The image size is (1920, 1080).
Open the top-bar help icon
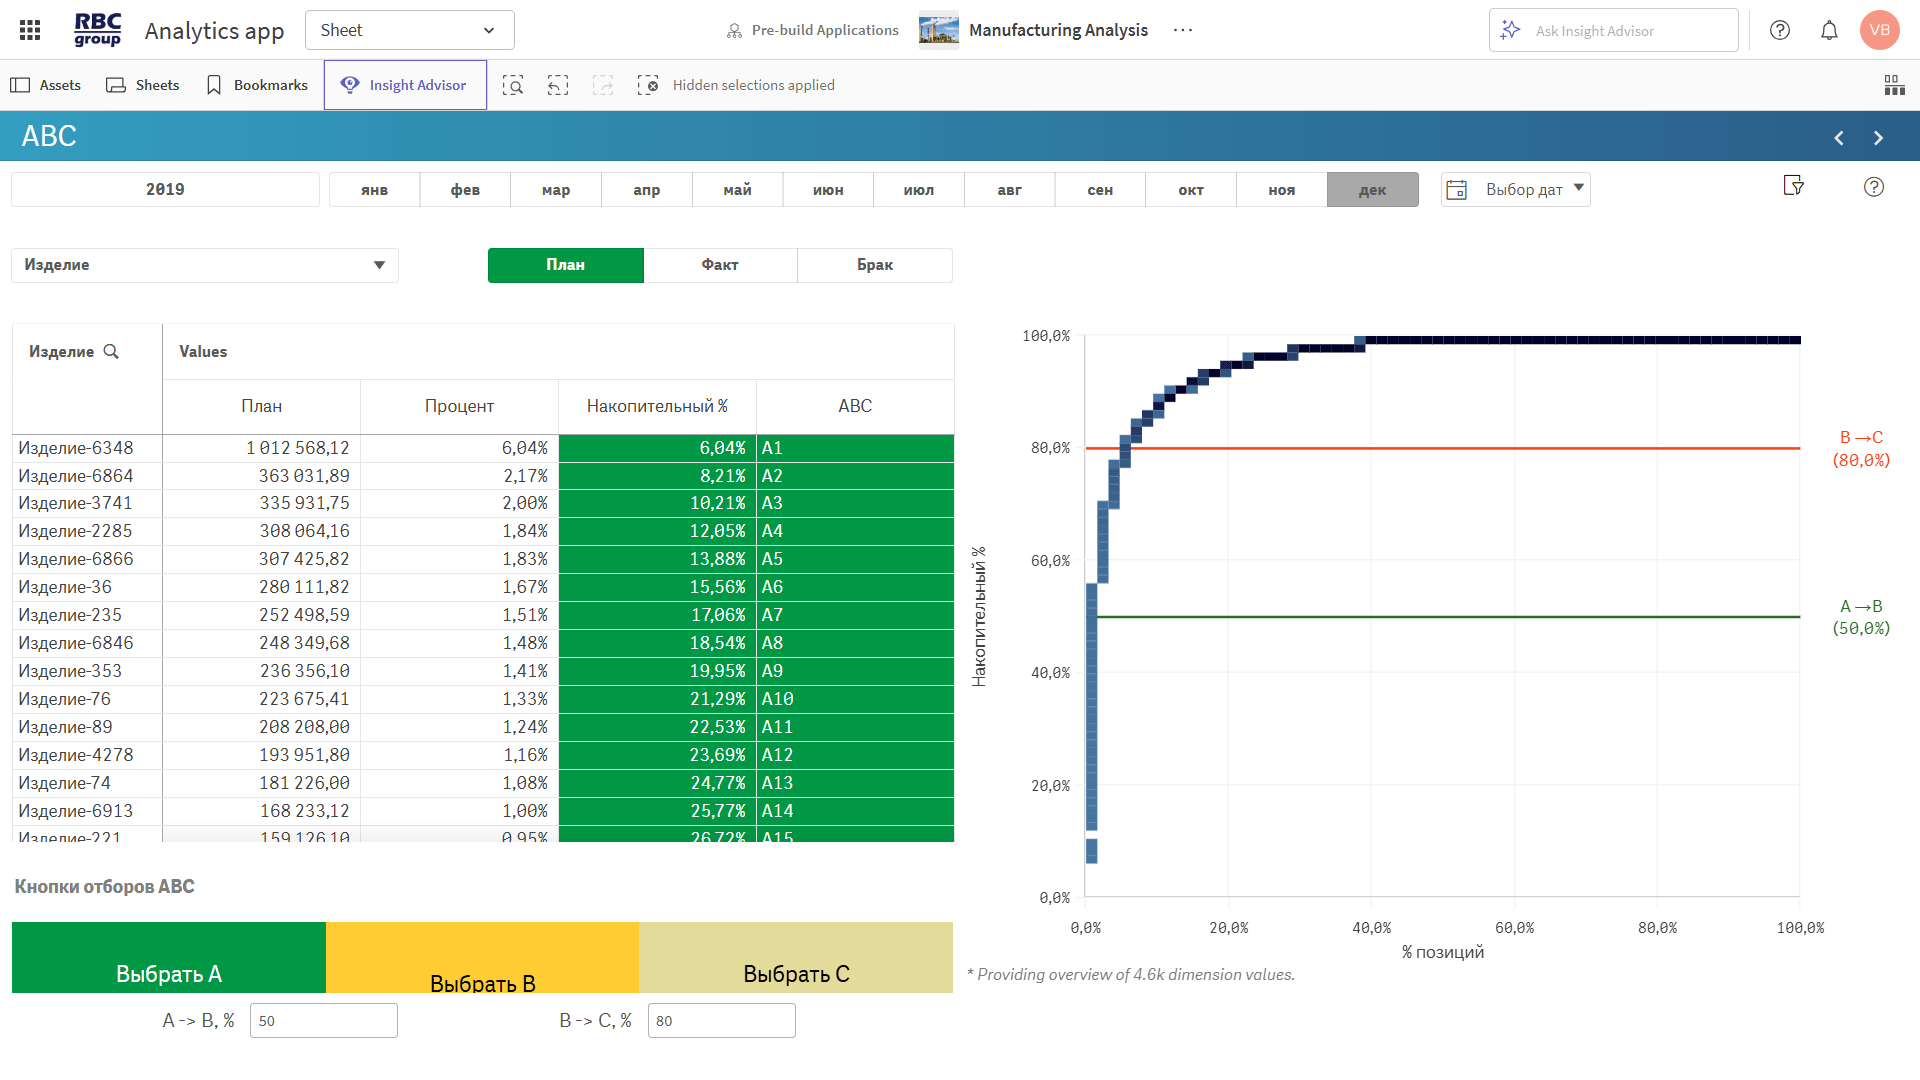(x=1780, y=30)
